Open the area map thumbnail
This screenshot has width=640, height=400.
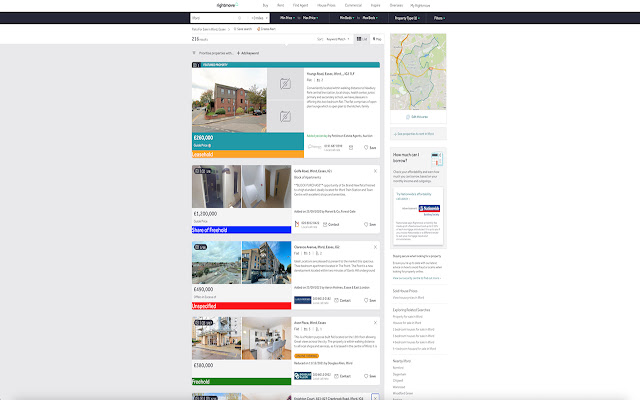tap(418, 72)
